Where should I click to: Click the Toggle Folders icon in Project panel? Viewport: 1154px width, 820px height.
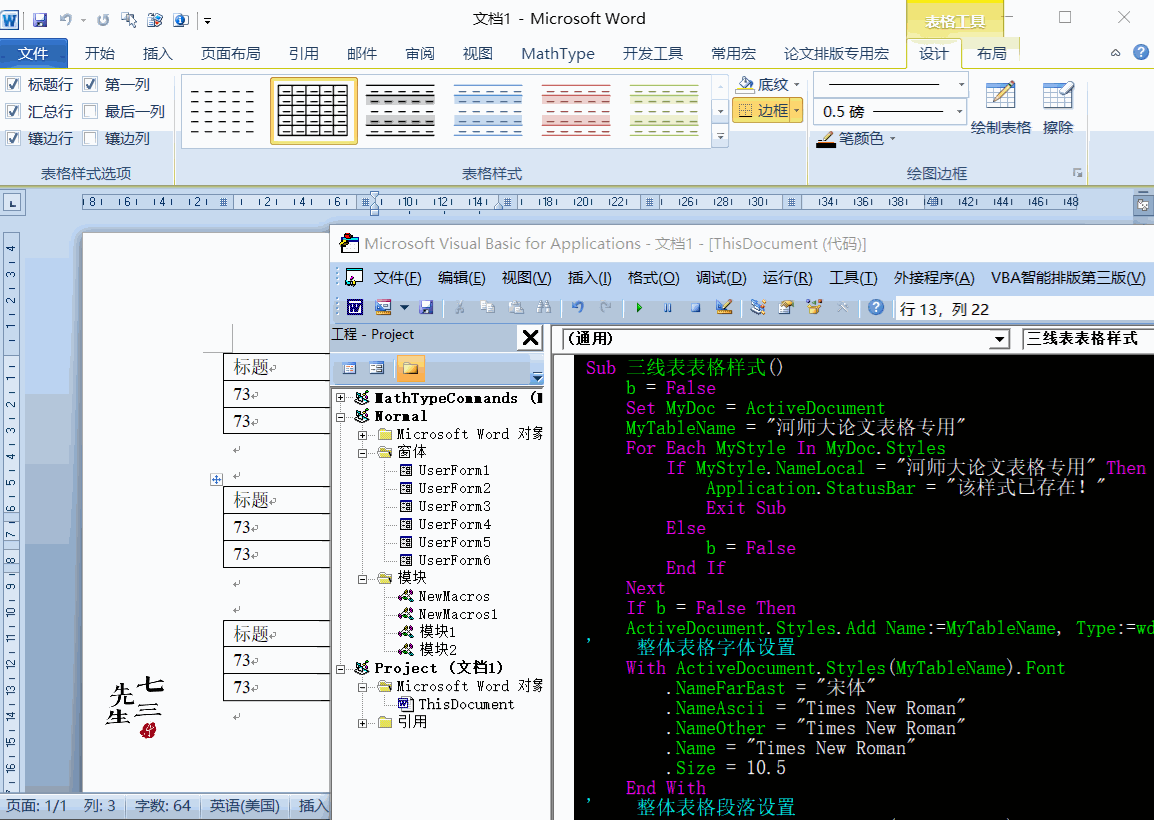410,368
